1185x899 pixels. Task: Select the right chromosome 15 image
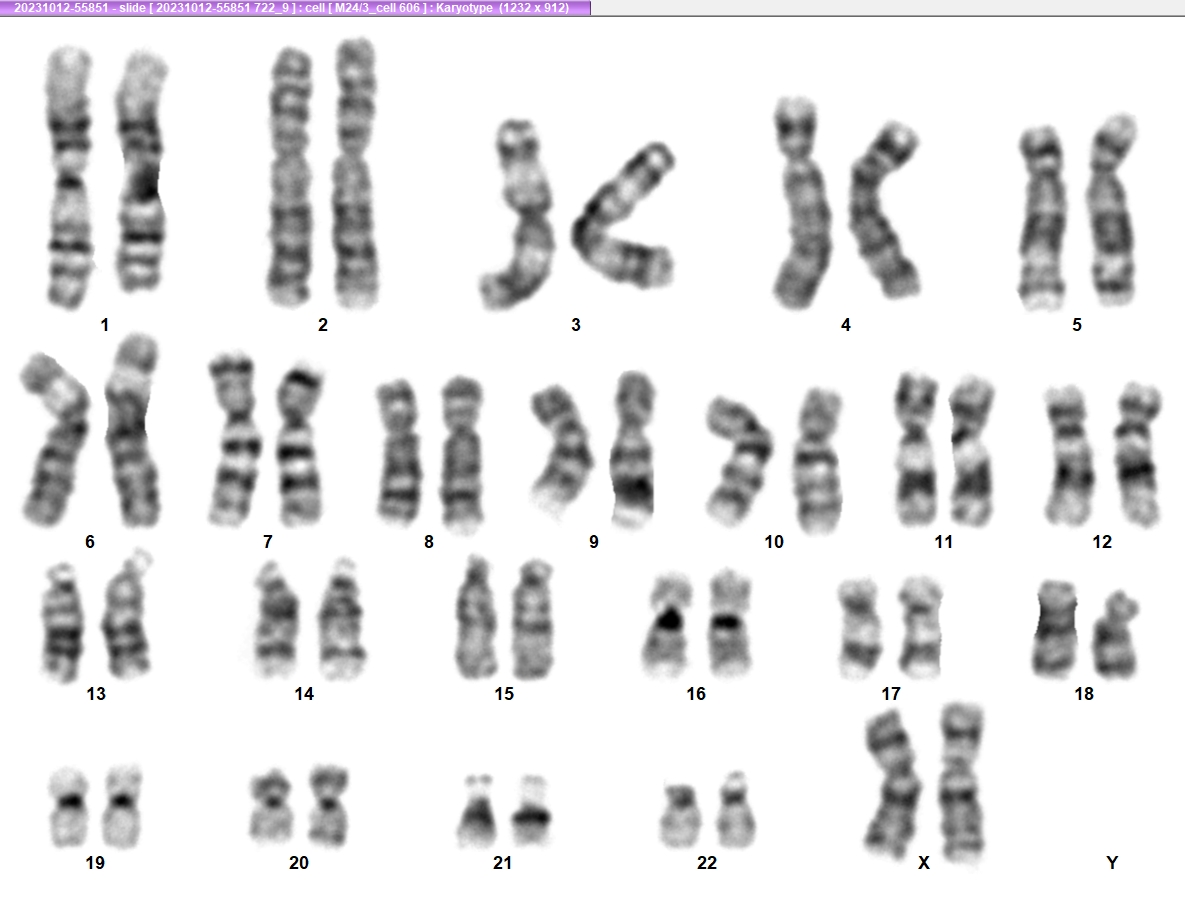tap(533, 619)
